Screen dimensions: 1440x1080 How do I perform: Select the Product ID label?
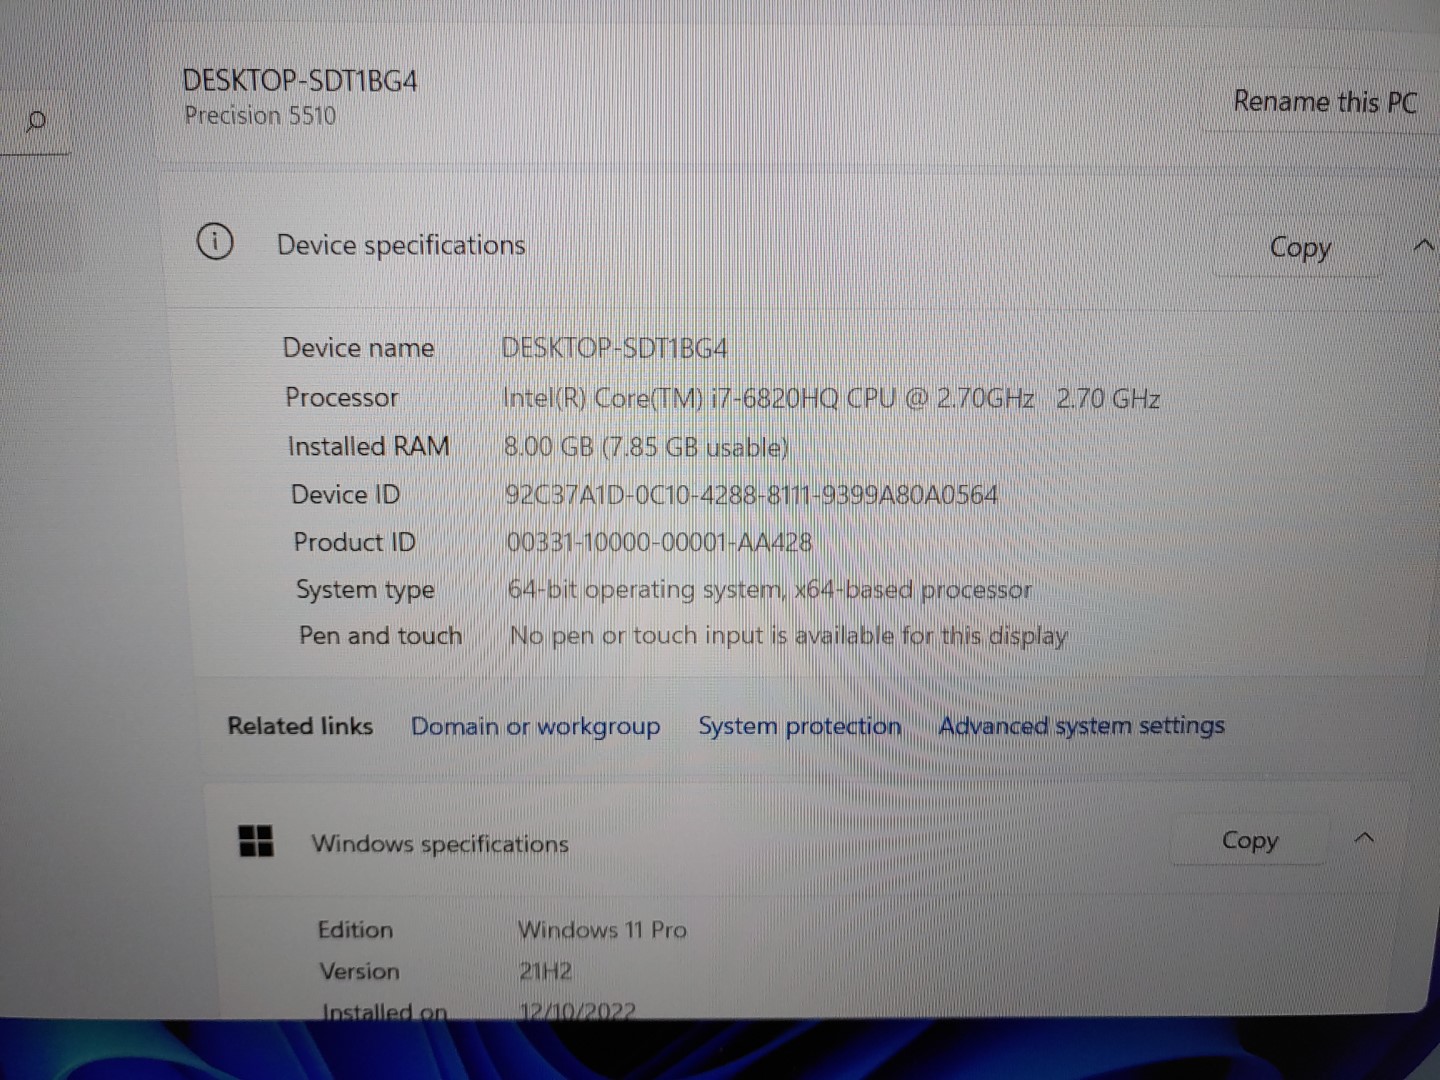tap(354, 542)
